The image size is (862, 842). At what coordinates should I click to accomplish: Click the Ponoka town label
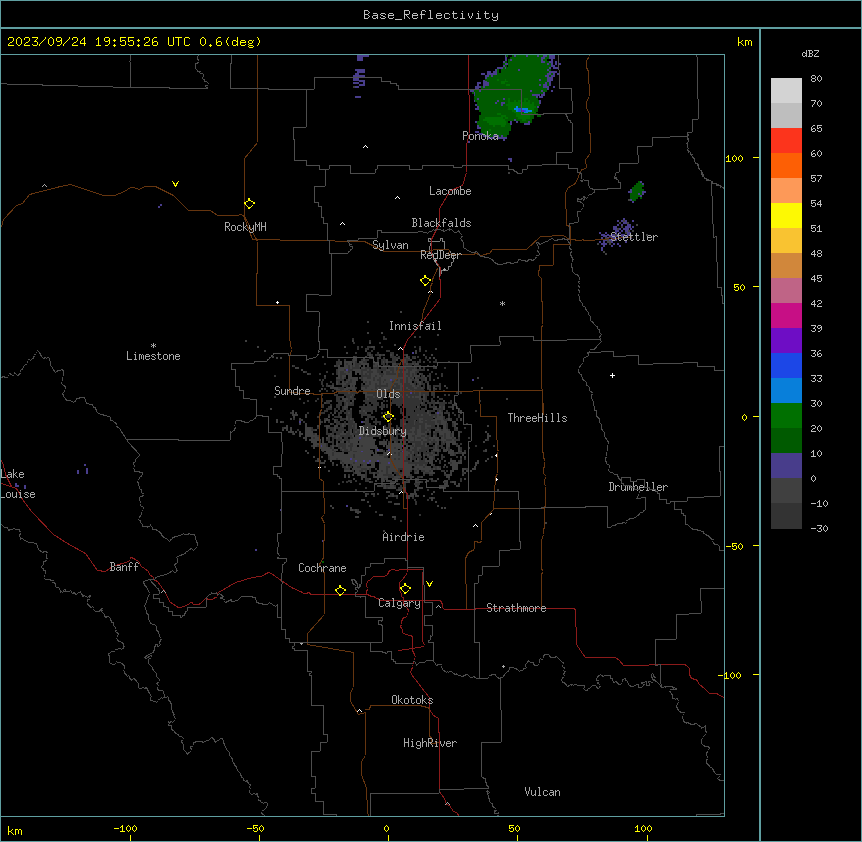480,136
